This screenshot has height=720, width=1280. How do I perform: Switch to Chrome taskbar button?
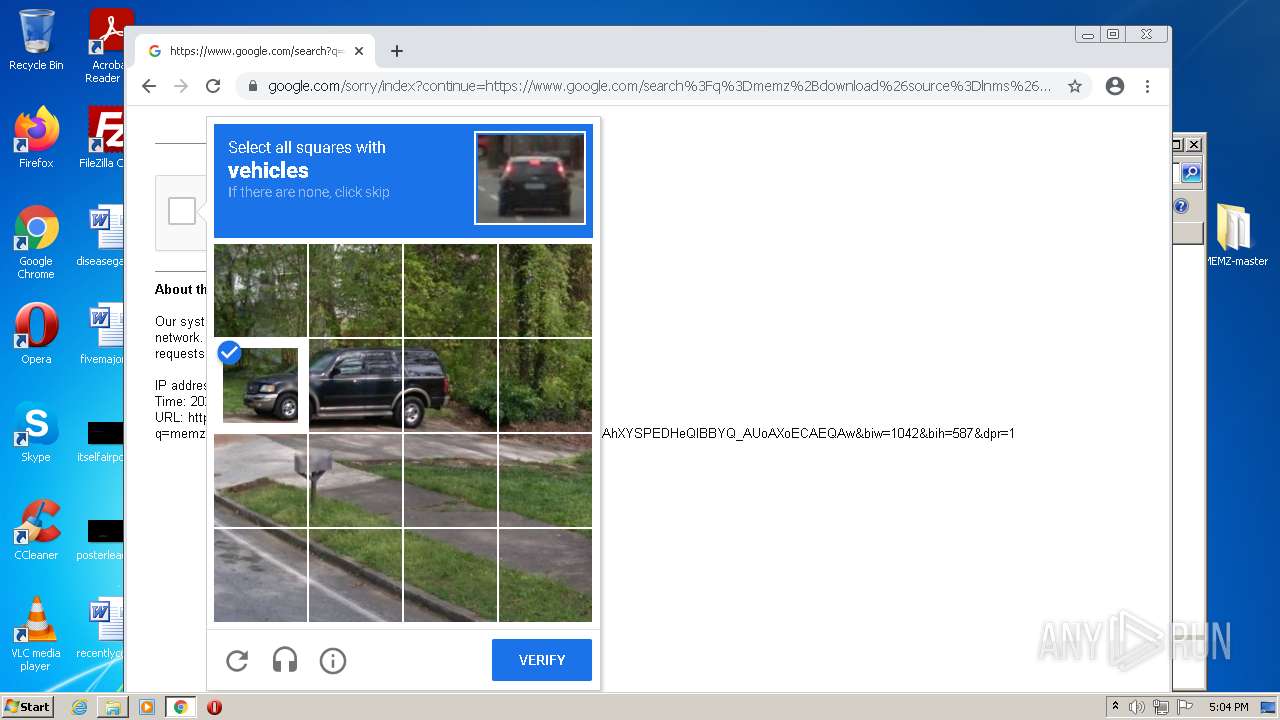tap(180, 707)
